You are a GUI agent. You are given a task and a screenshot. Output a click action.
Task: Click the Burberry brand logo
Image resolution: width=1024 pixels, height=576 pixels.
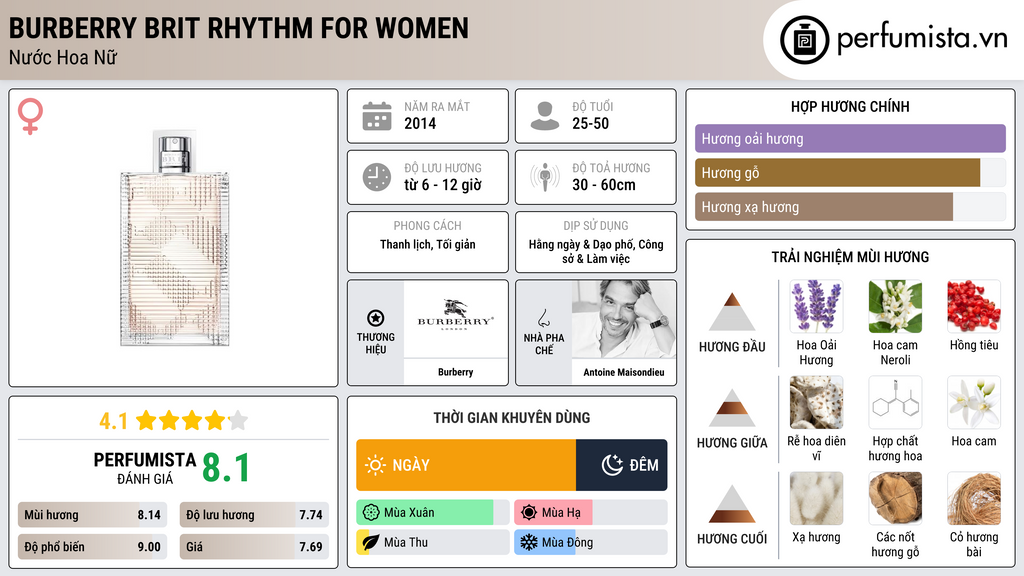455,320
